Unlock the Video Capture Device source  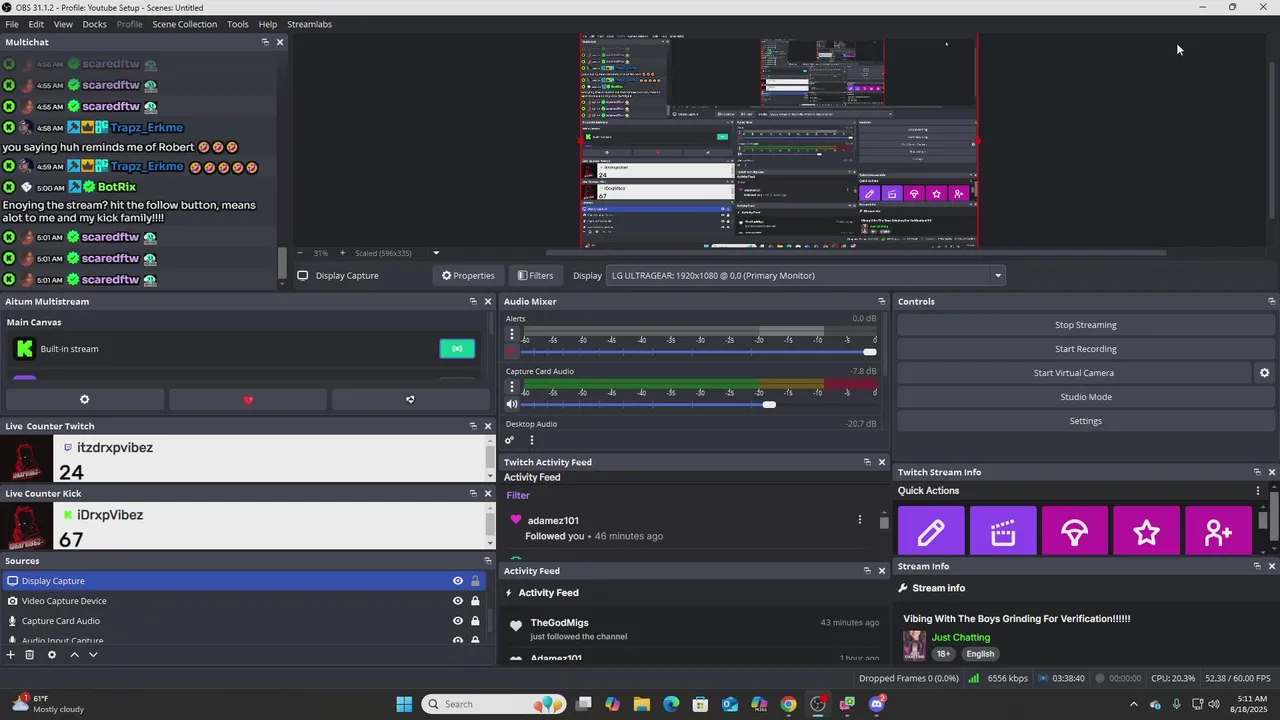click(x=475, y=601)
